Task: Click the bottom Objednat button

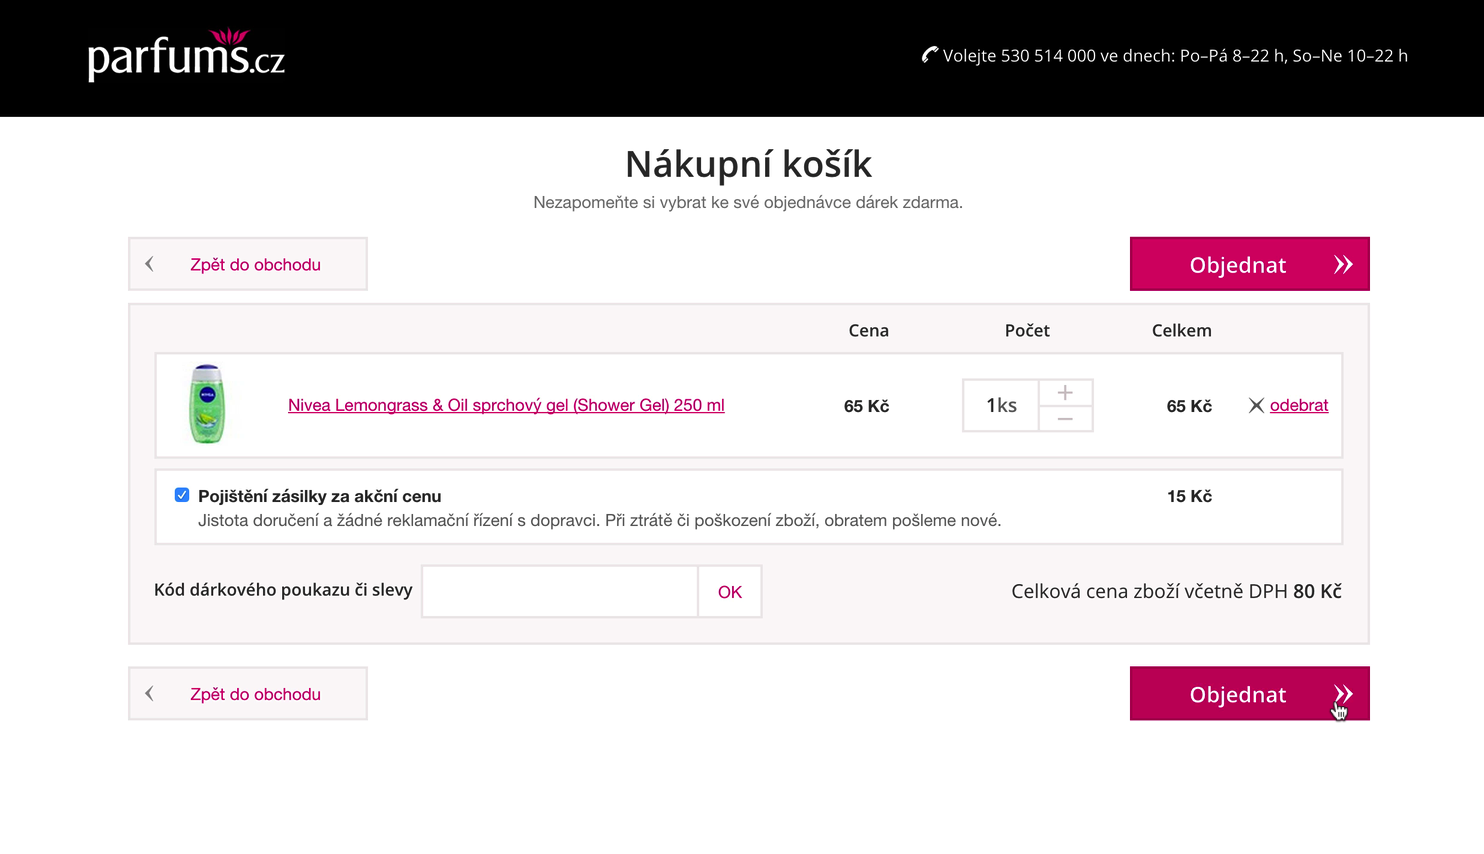Action: [x=1250, y=694]
